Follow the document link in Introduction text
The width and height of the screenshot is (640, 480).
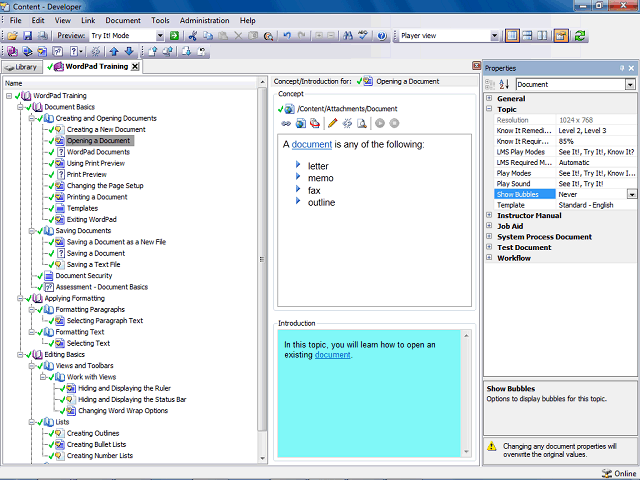point(332,355)
